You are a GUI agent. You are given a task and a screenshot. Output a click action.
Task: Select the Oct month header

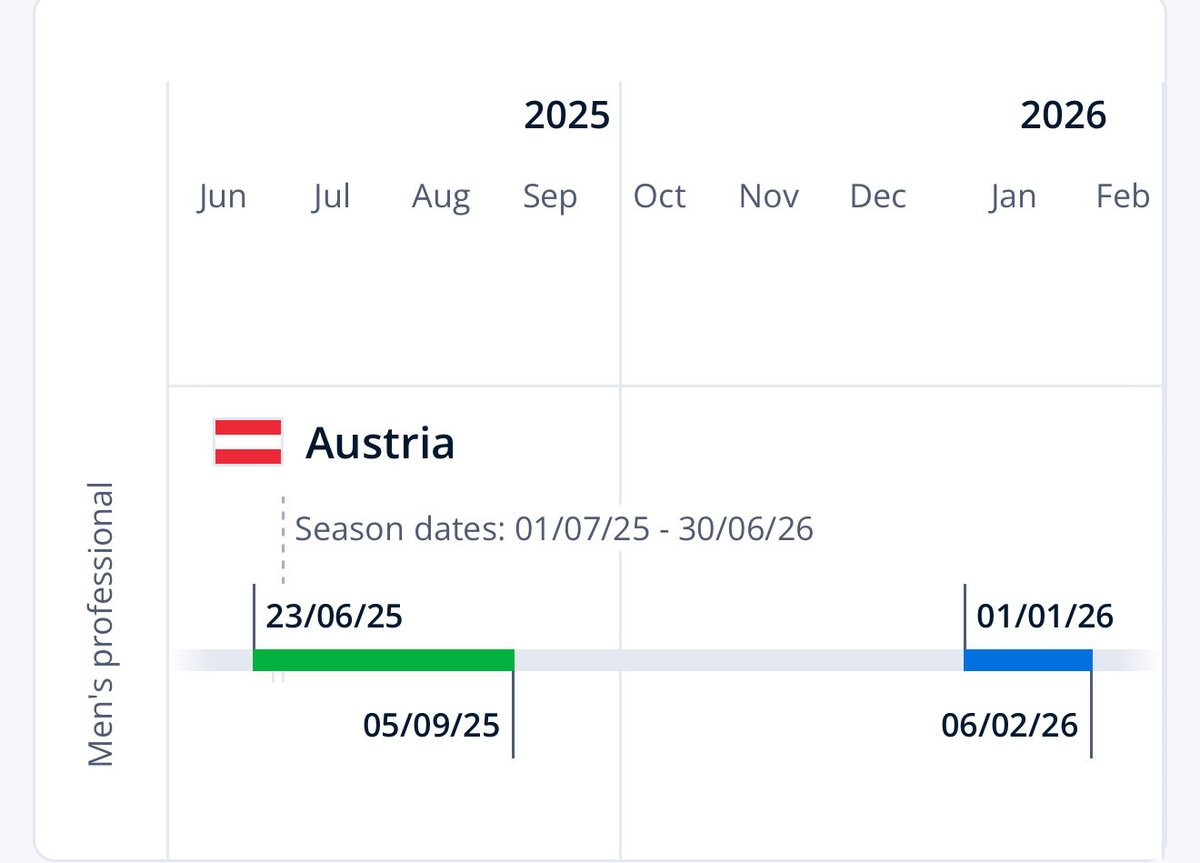click(x=660, y=197)
